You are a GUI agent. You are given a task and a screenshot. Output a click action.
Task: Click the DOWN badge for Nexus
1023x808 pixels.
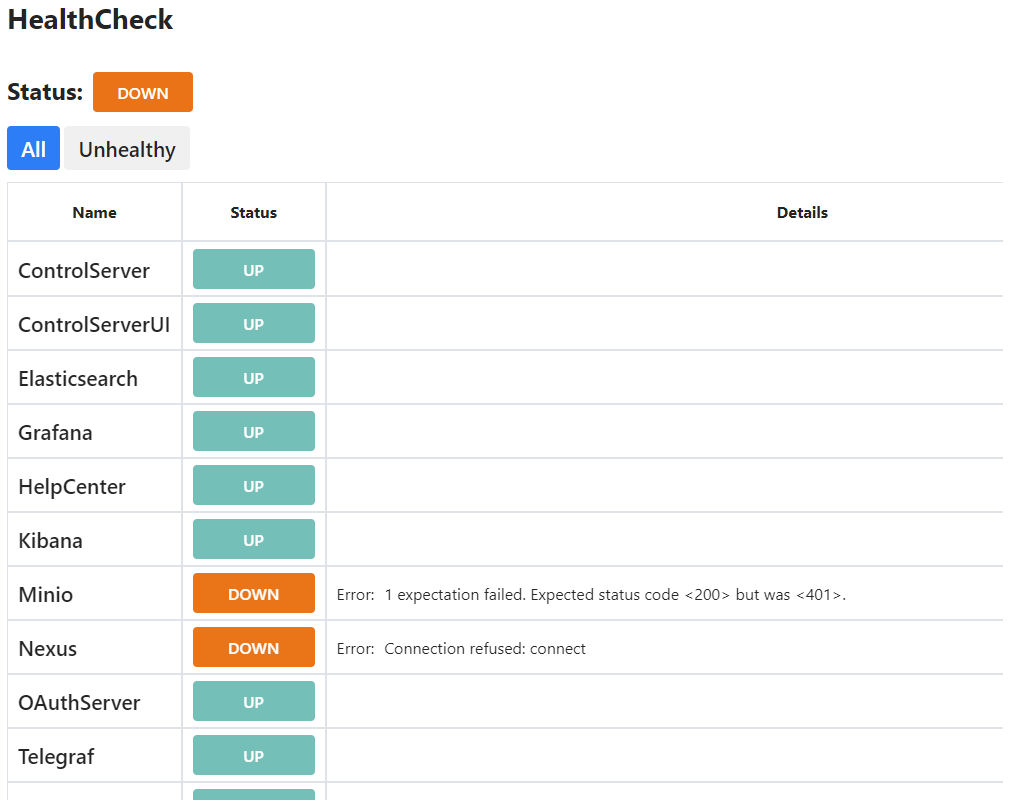pos(254,647)
